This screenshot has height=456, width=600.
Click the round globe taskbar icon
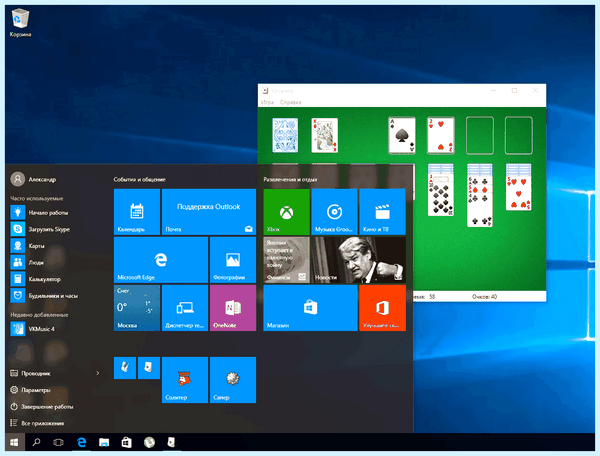(149, 442)
